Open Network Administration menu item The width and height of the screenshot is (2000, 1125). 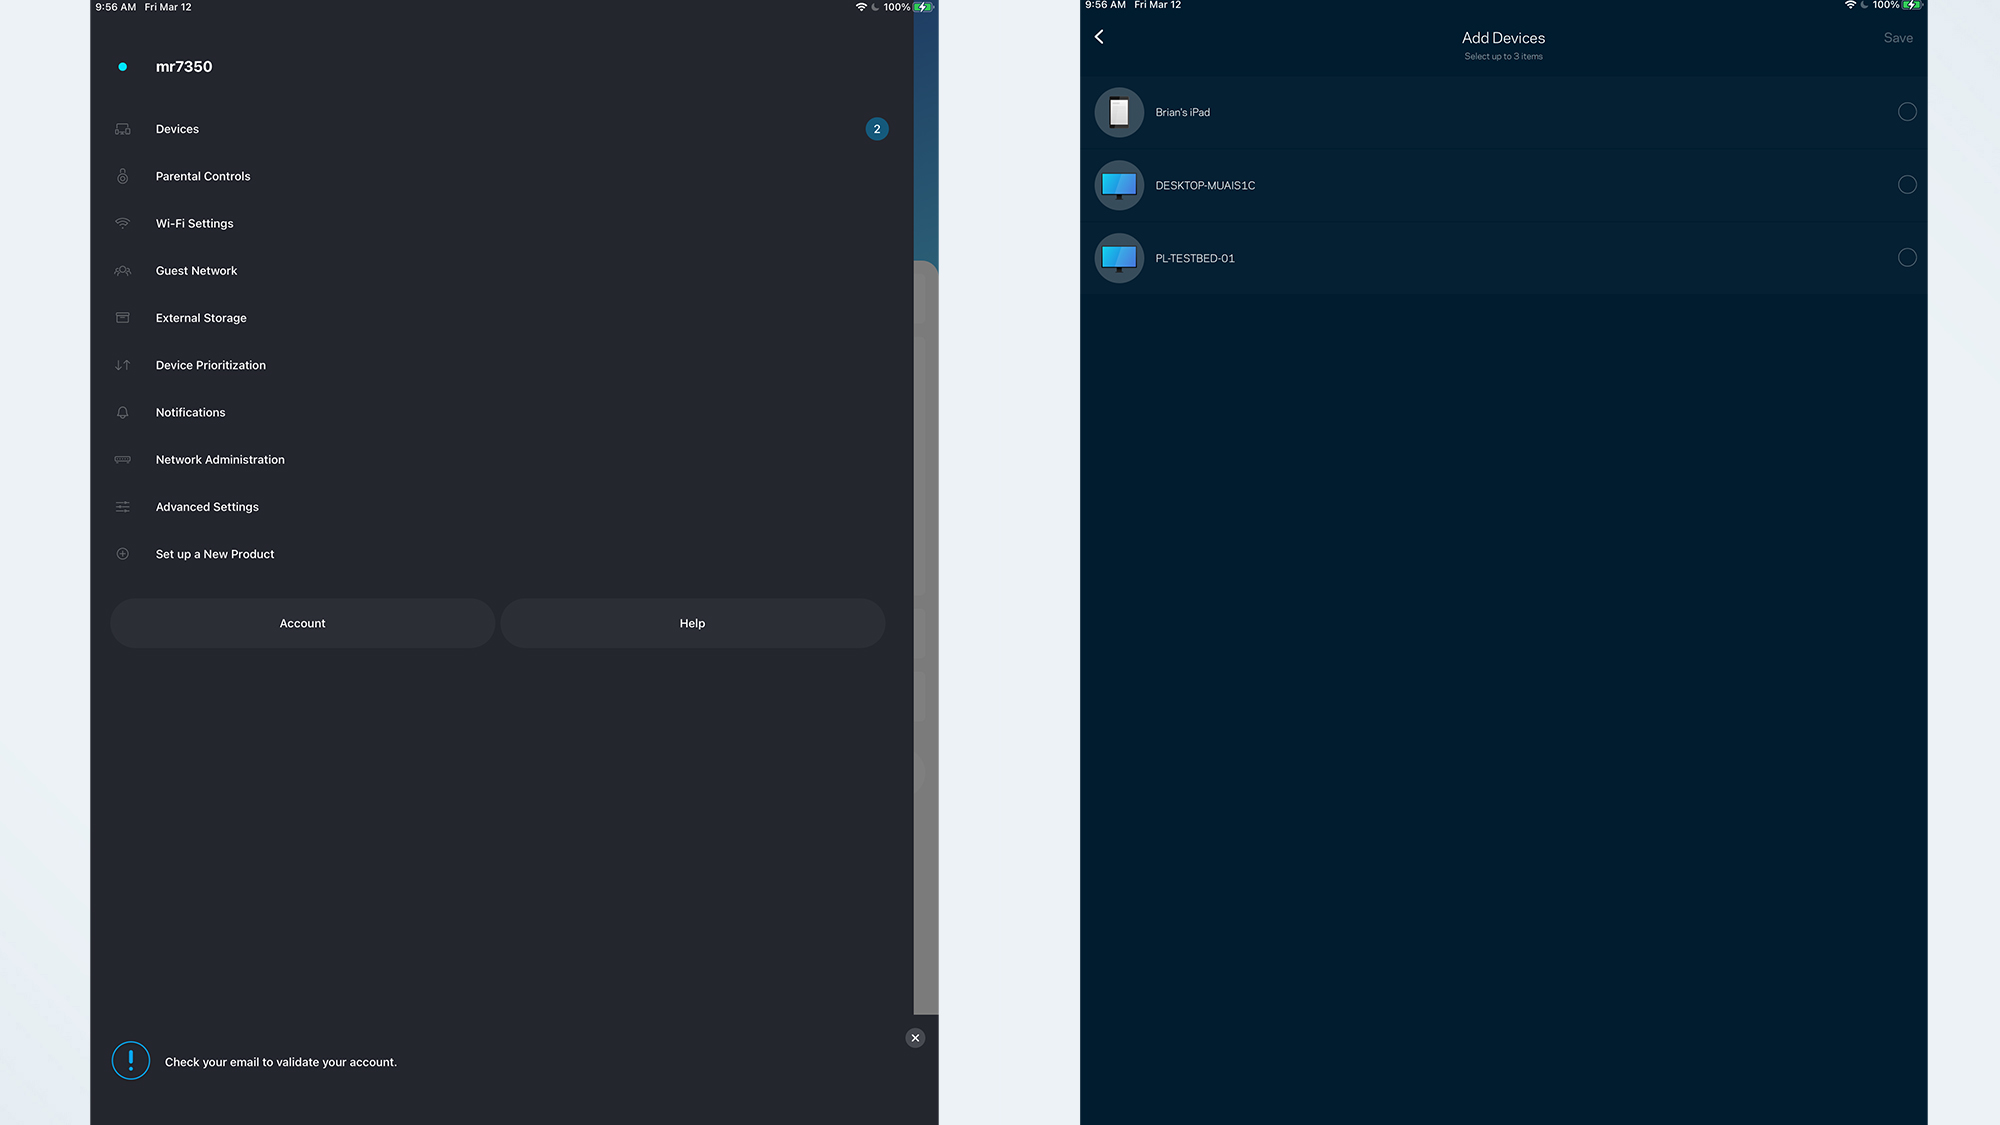coord(500,460)
